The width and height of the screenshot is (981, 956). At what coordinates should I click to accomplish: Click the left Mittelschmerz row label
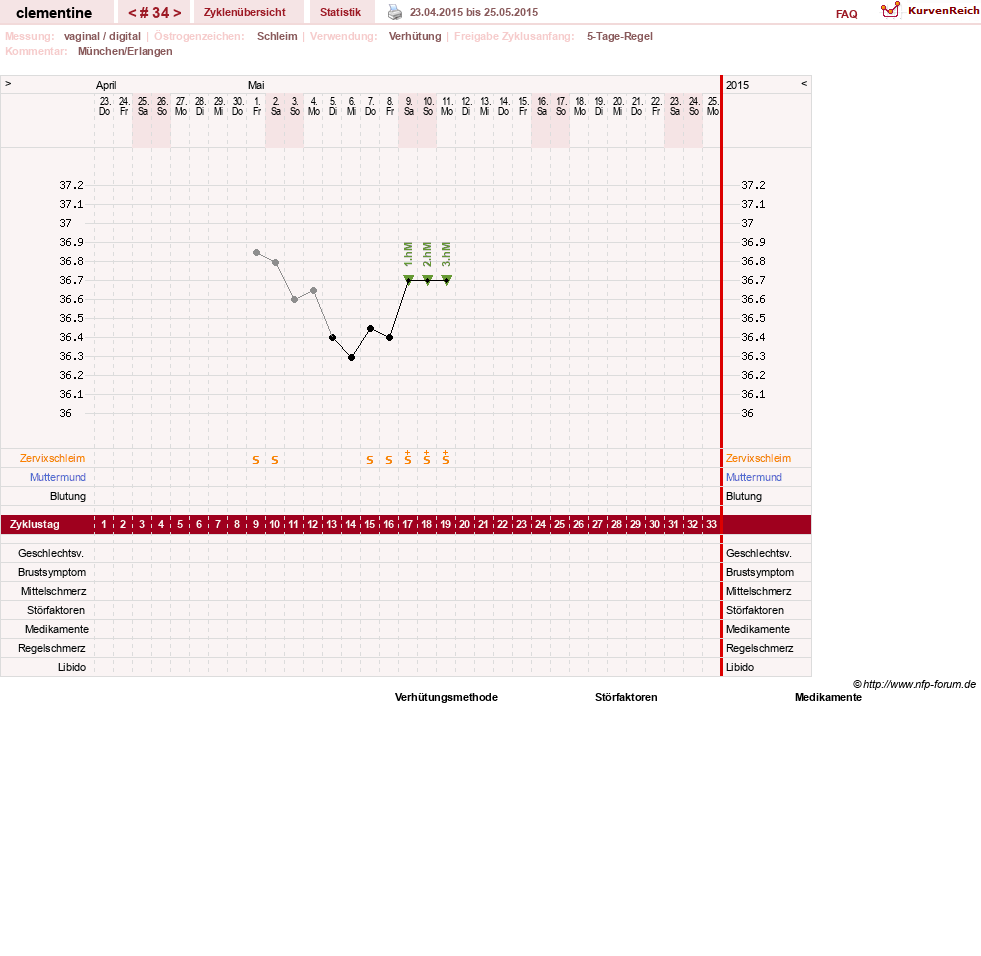pyautogui.click(x=53, y=591)
